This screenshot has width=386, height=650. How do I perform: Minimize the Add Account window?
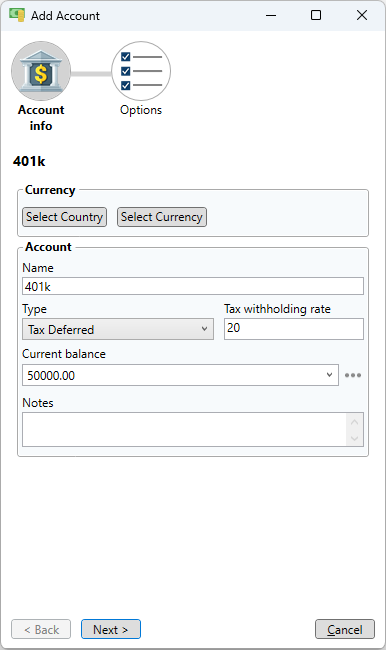[x=271, y=15]
